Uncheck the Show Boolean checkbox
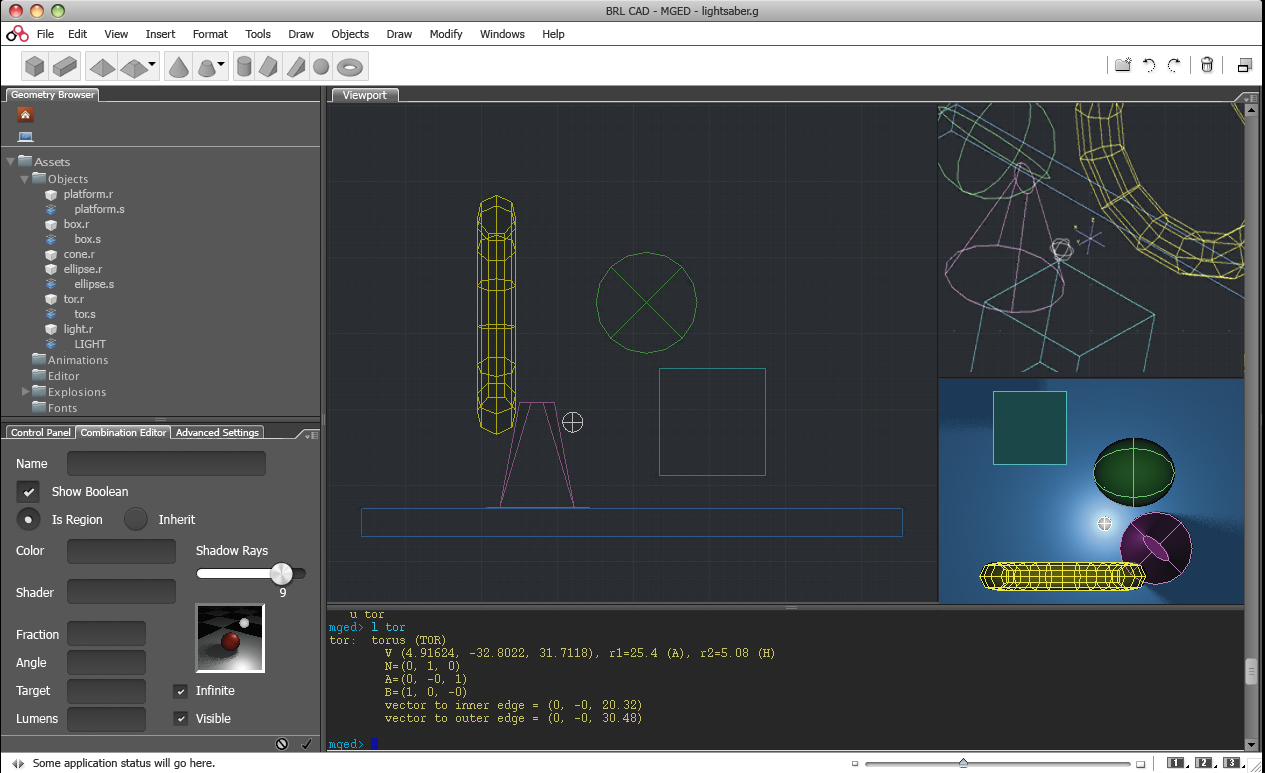This screenshot has height=773, width=1265. pyautogui.click(x=28, y=491)
